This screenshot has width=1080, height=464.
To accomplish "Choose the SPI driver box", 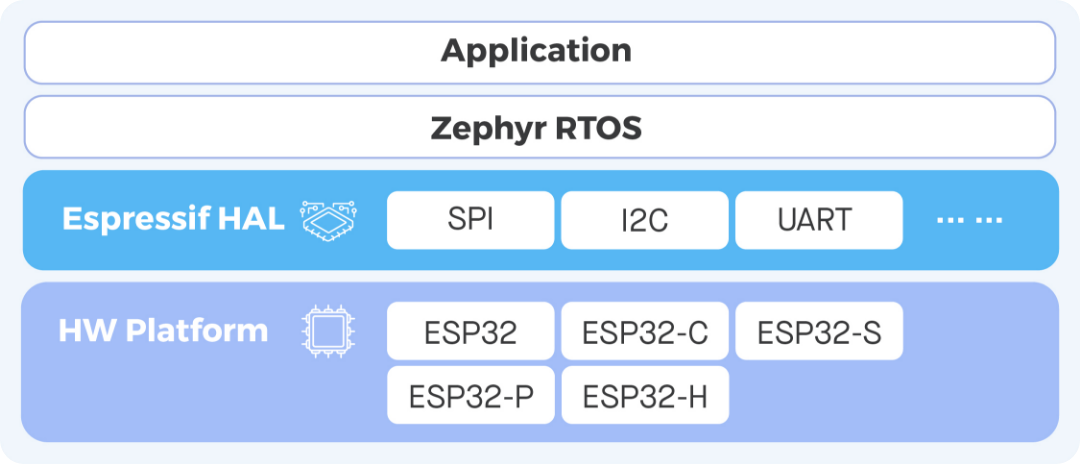I will (x=470, y=220).
